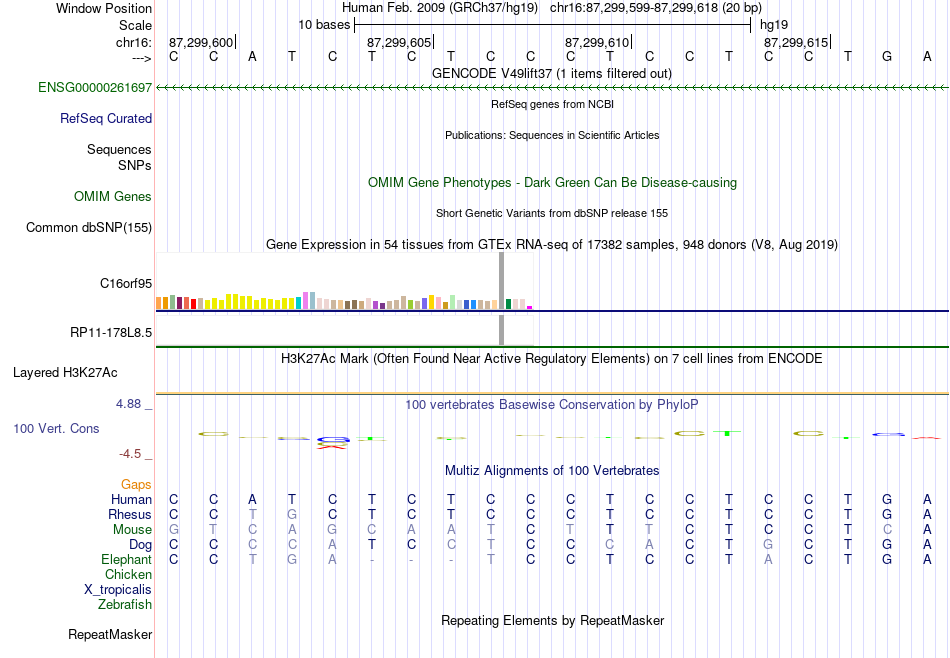The width and height of the screenshot is (950, 658).
Task: Click the ---> sequence direction label
Action: tap(142, 58)
